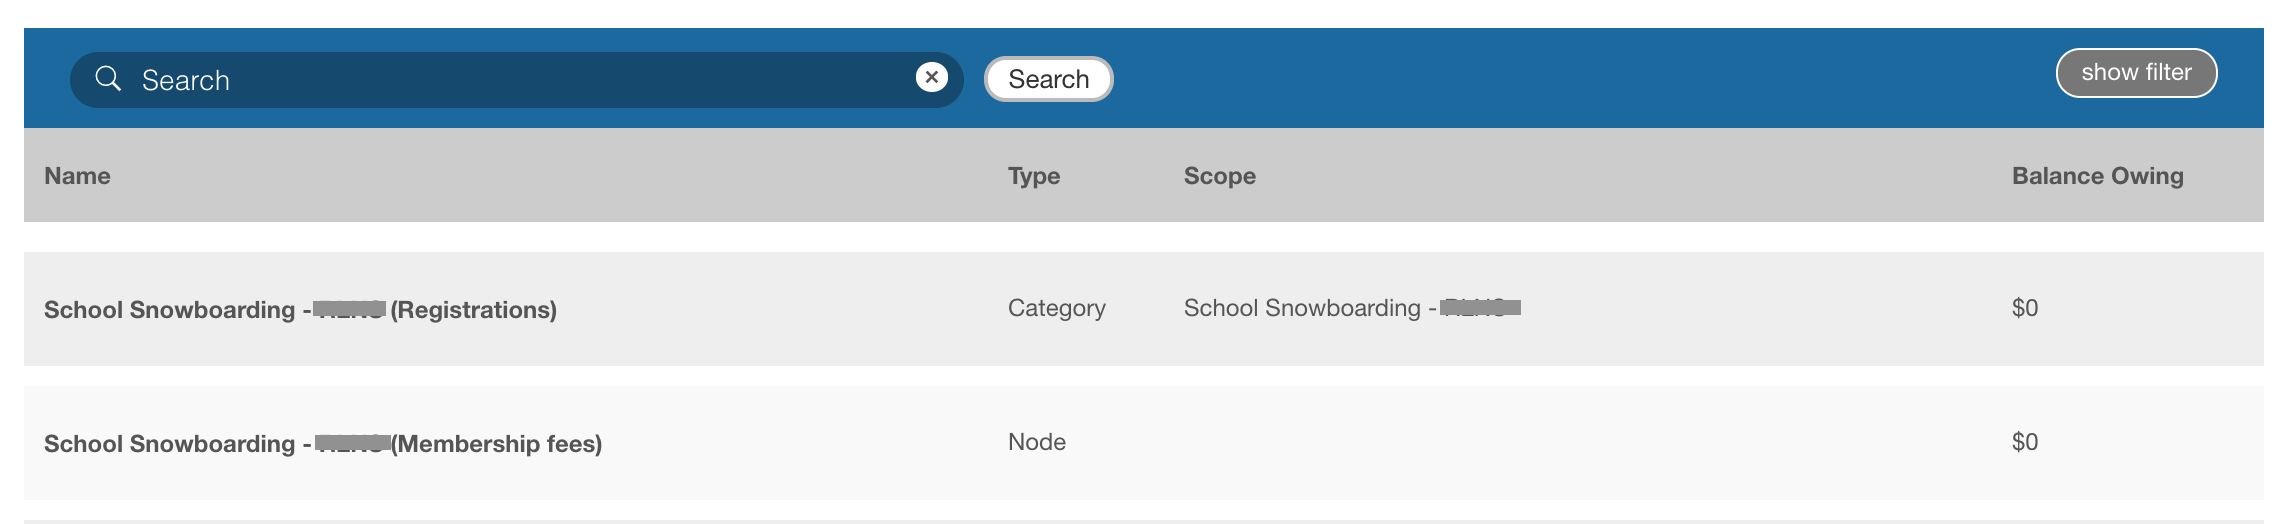Viewport: 2280px width, 524px height.
Task: Click the redacted text in Scope value
Action: click(1480, 308)
